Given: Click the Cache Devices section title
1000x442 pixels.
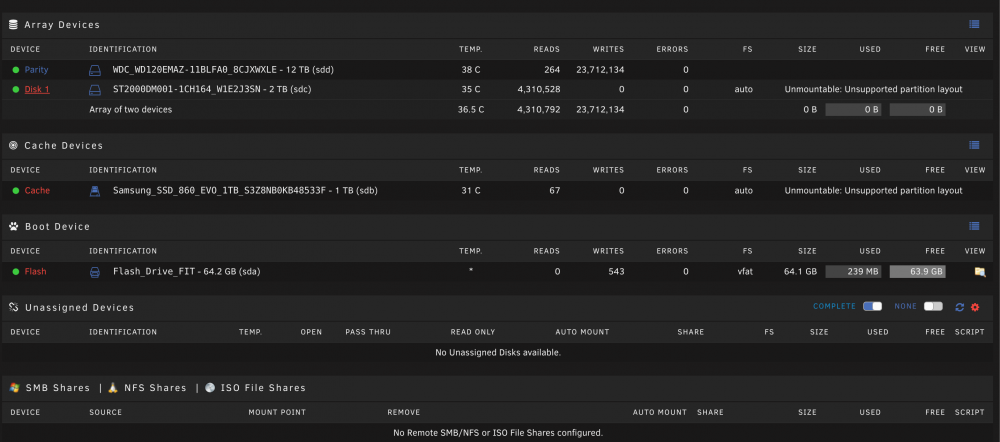Looking at the screenshot, I should (63, 145).
